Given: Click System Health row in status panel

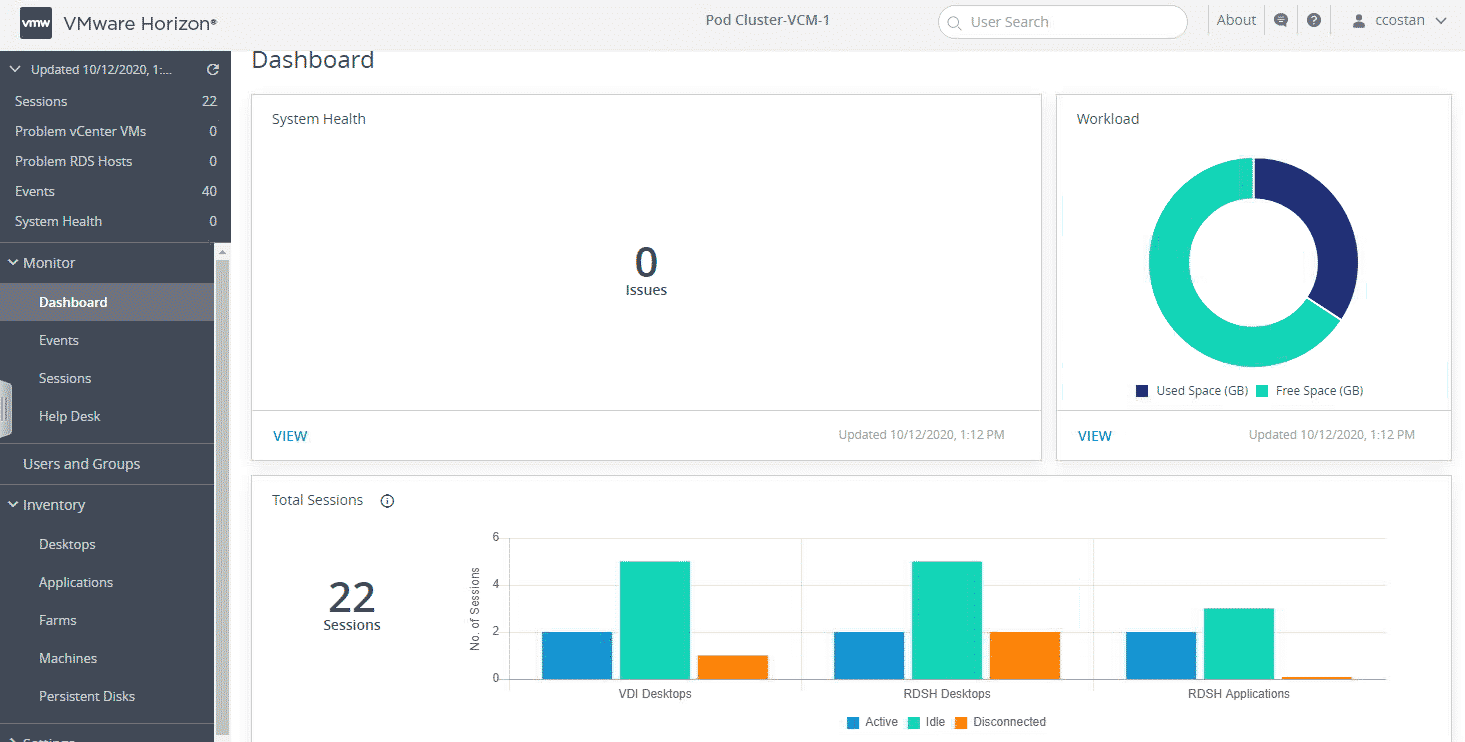Looking at the screenshot, I should click(115, 221).
